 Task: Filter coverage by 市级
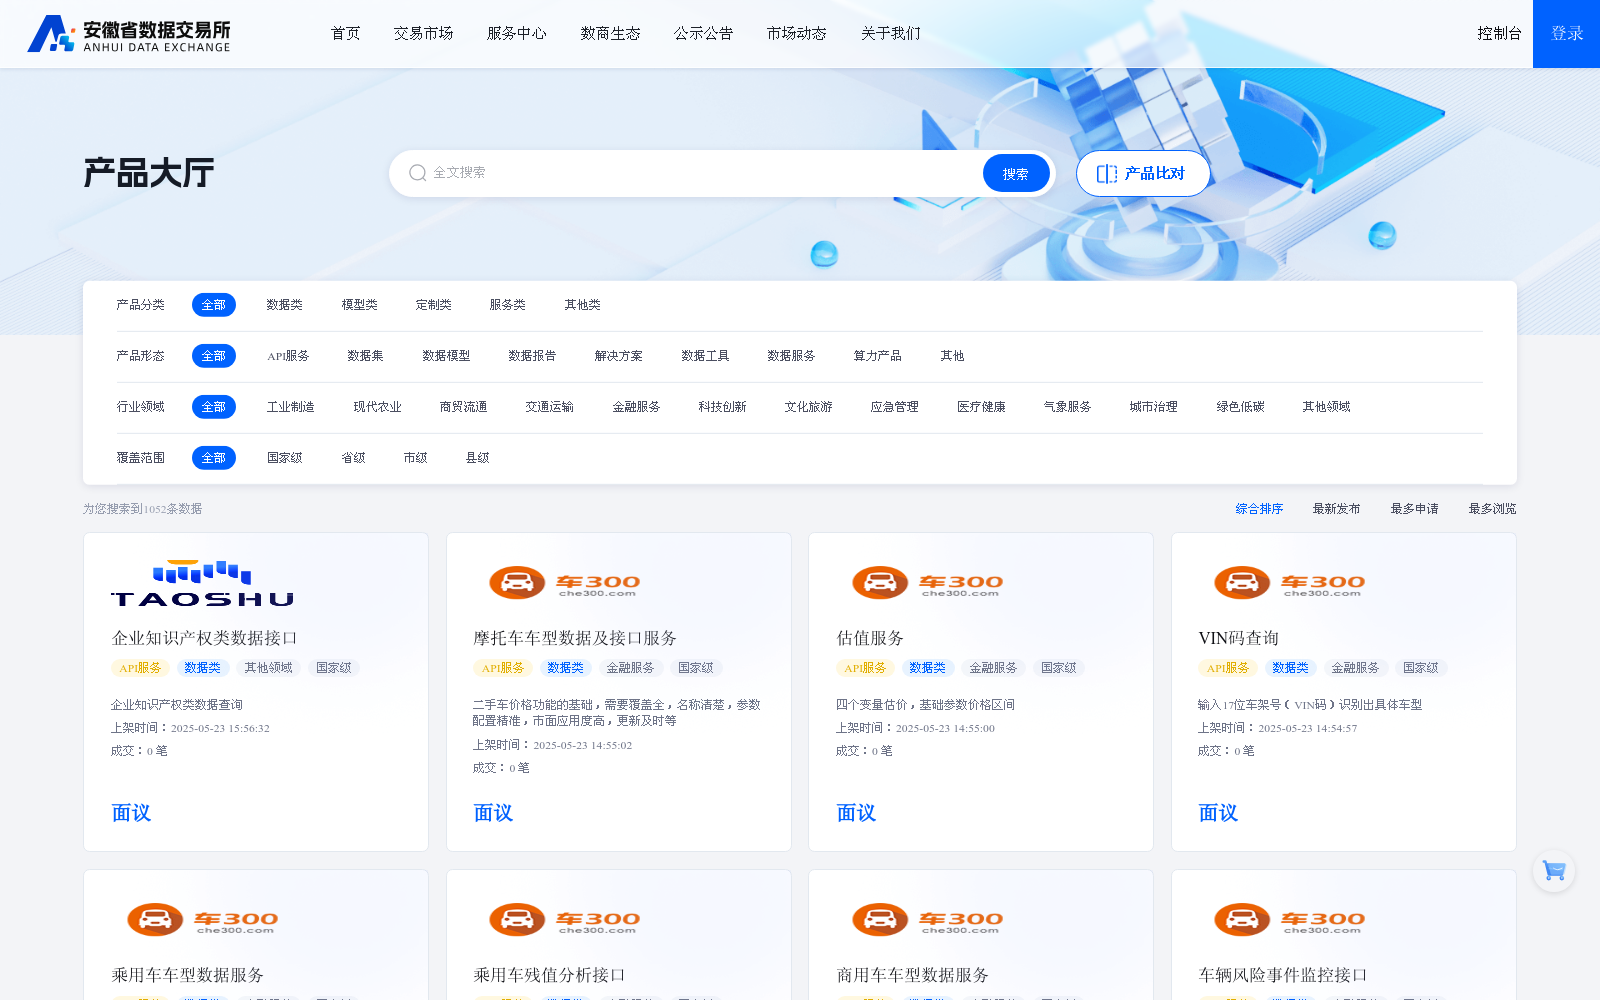coord(415,458)
